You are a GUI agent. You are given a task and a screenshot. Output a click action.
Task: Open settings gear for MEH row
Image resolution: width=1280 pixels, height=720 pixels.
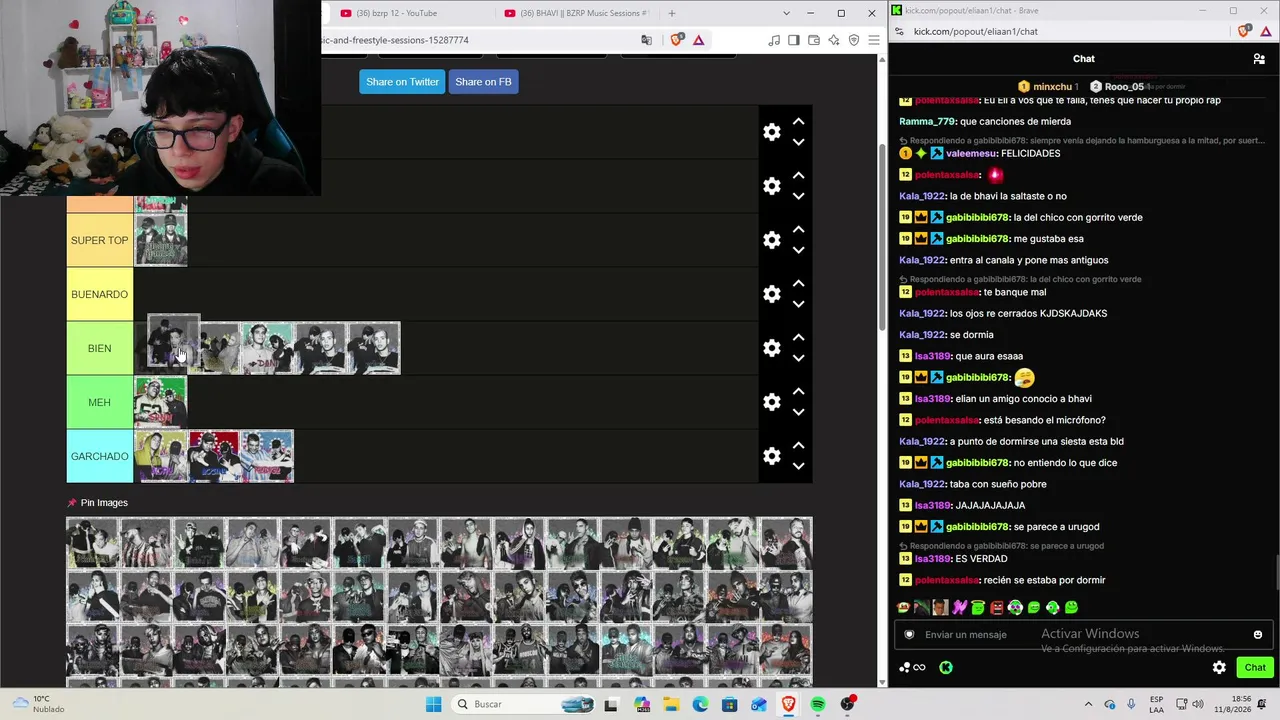(x=772, y=402)
